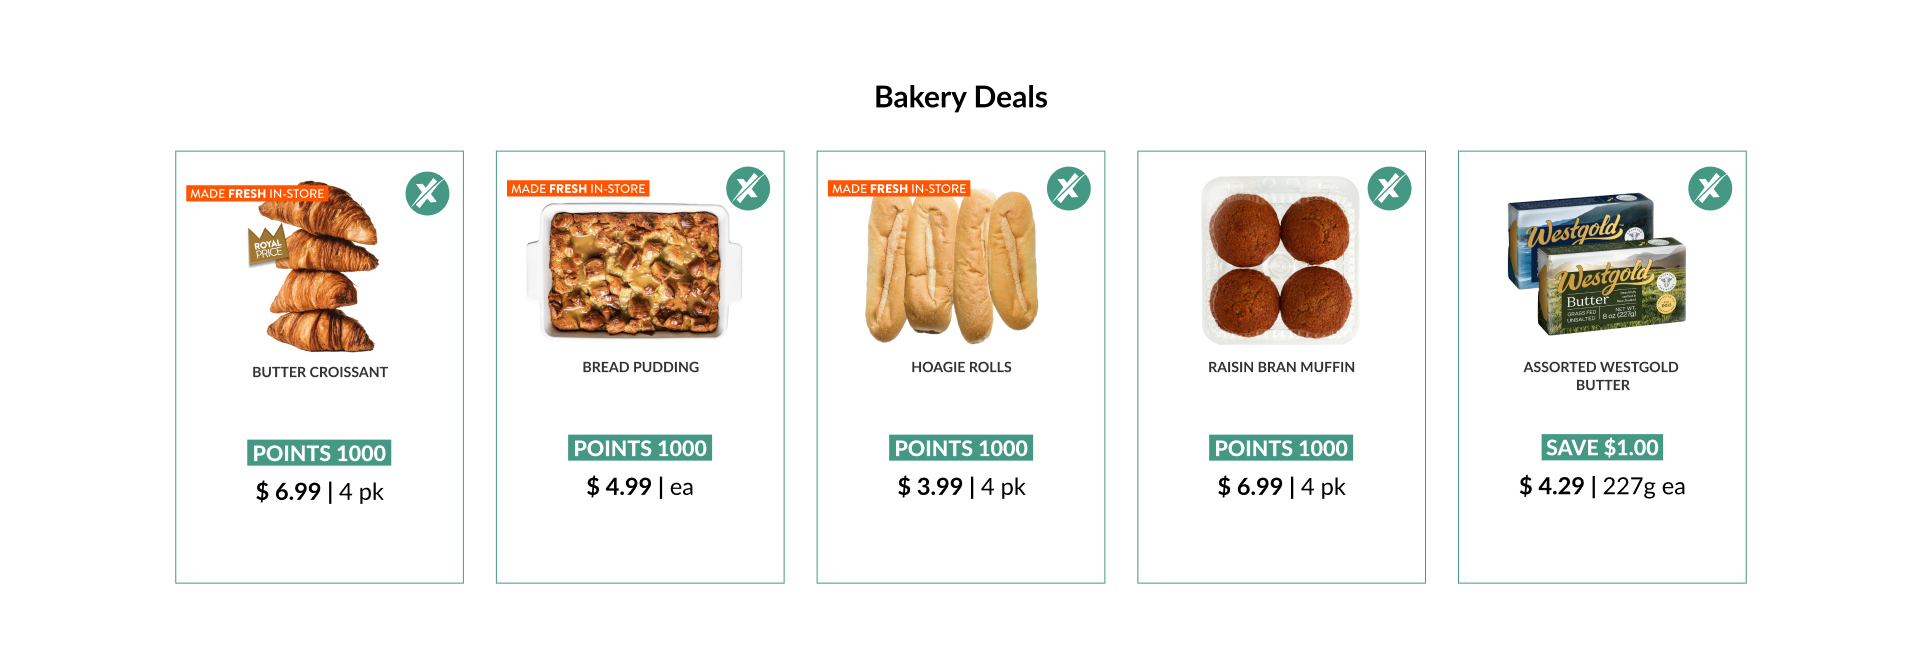The height and width of the screenshot is (671, 1921).
Task: Click Made Fresh In-Store tag on Butter Croissant
Action: [257, 193]
